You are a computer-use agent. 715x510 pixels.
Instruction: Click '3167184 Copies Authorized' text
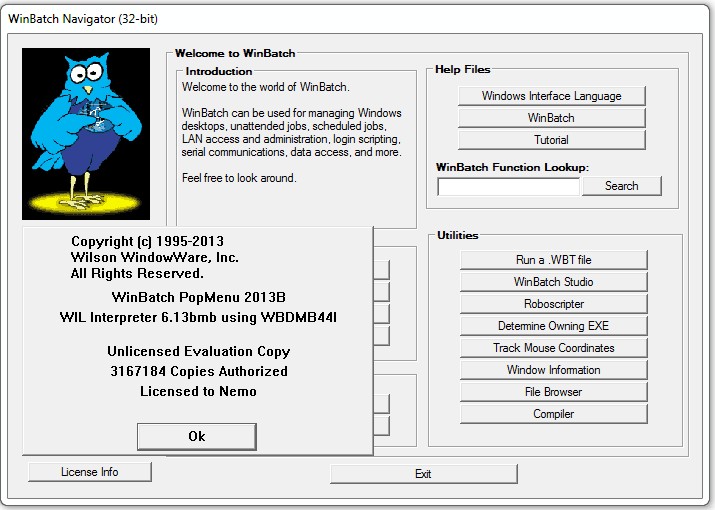(199, 371)
